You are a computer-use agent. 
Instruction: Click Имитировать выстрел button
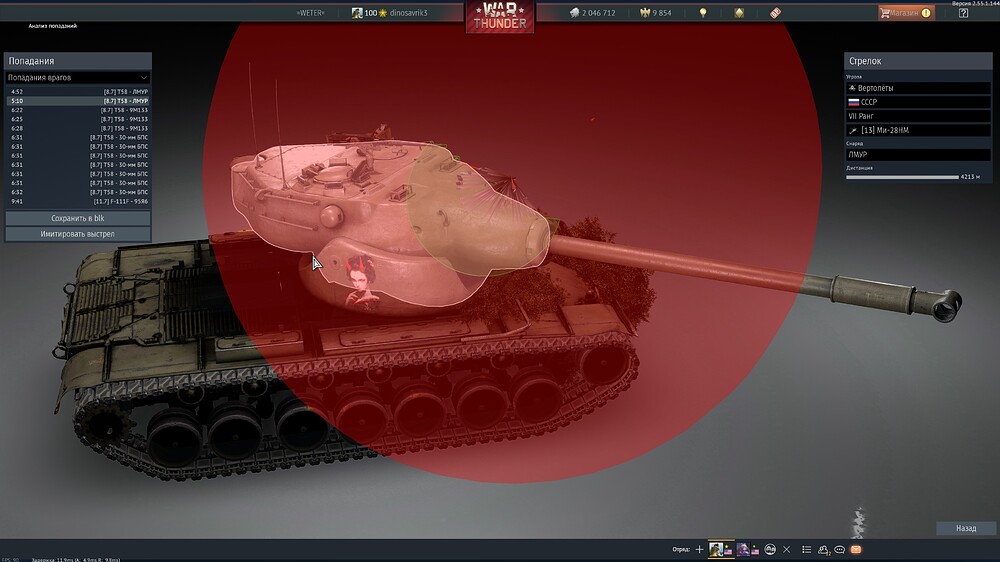78,234
